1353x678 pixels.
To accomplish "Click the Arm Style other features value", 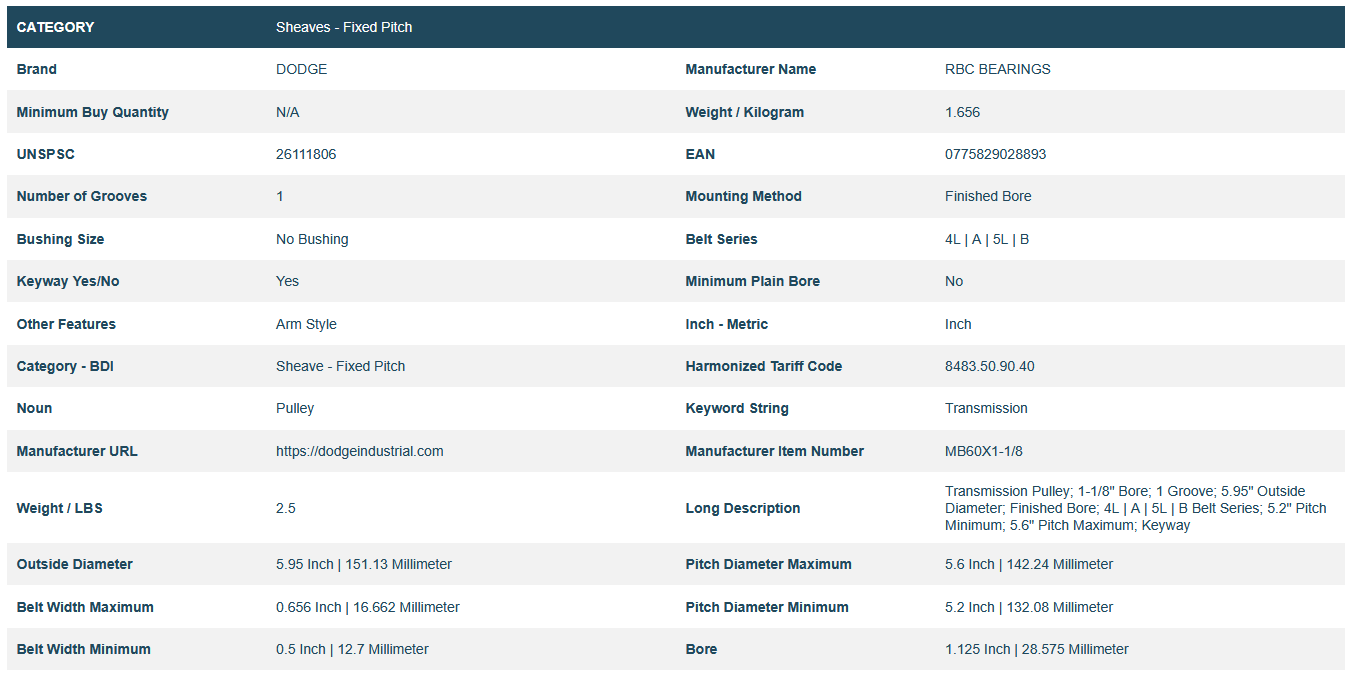I will [x=306, y=324].
